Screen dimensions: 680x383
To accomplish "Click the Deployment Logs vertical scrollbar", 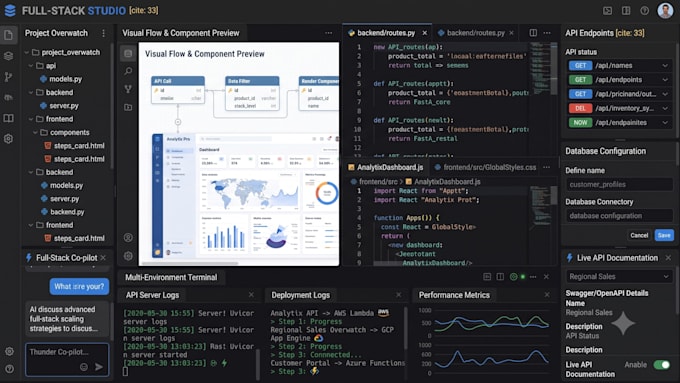I will pos(406,327).
